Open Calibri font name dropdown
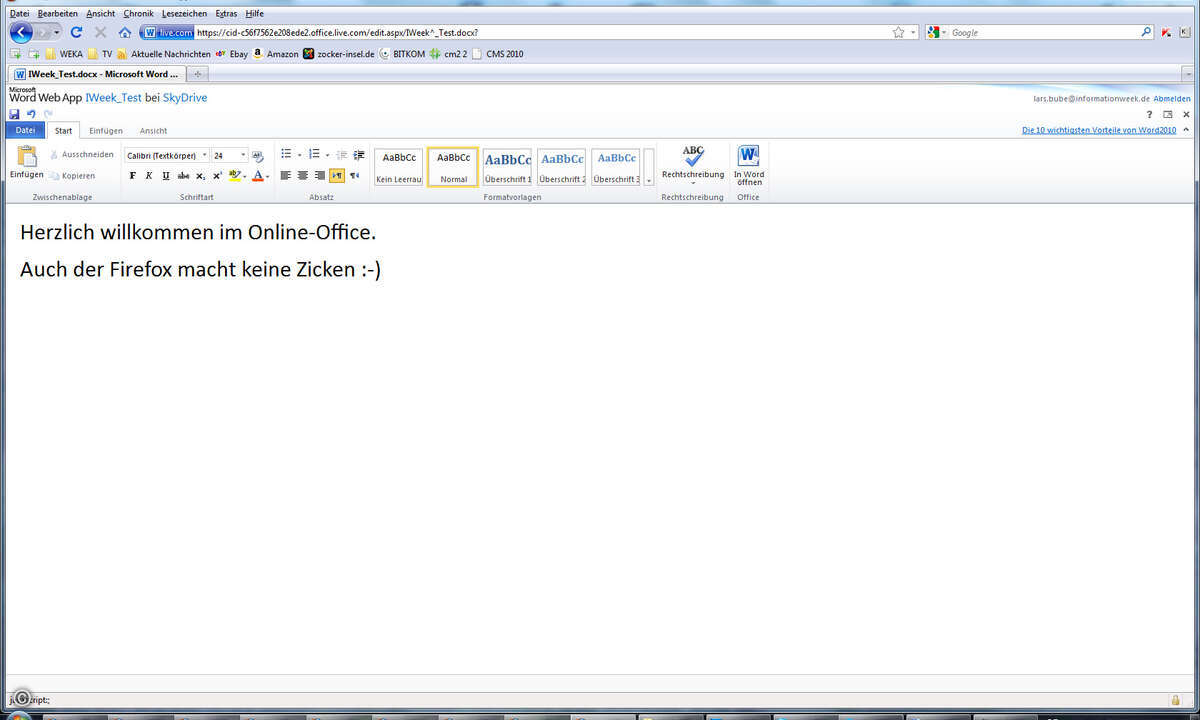Viewport: 1200px width, 720px height. coord(204,155)
